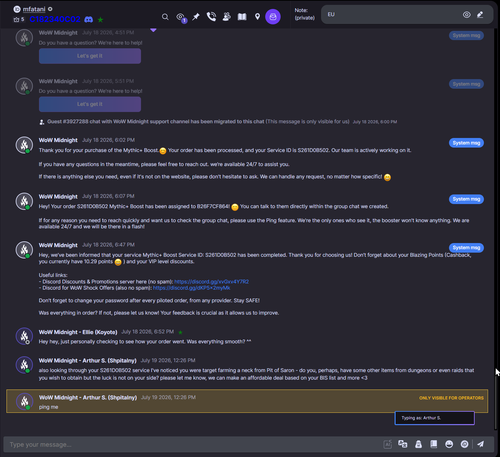Click sender name WoW Midnight - Ellie (Koyote)
500x457 pixels.
coord(78,332)
